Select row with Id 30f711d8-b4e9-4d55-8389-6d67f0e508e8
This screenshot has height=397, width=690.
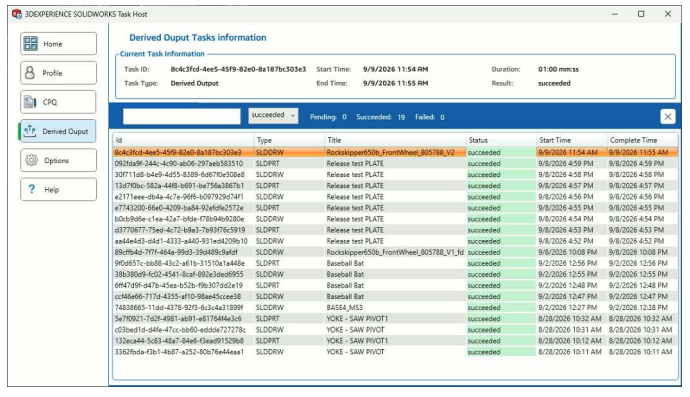[x=395, y=174]
